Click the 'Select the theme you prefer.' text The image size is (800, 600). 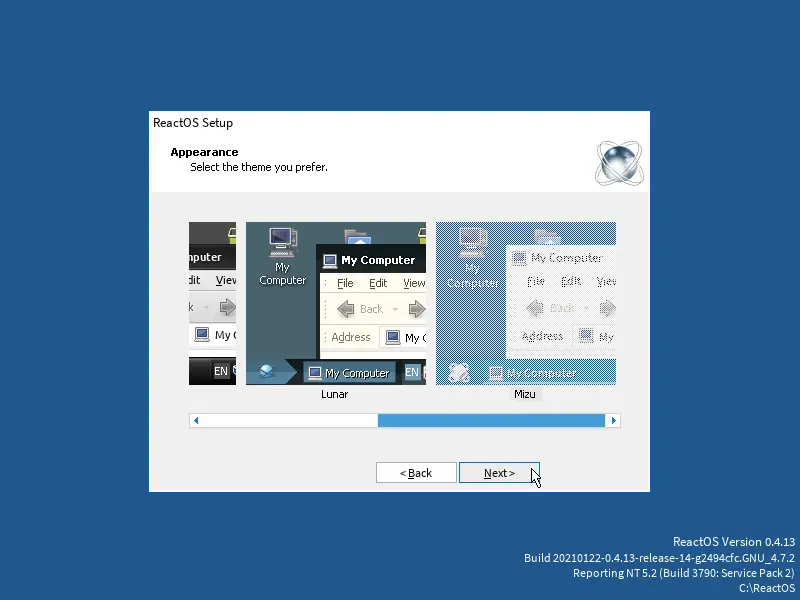pos(259,167)
